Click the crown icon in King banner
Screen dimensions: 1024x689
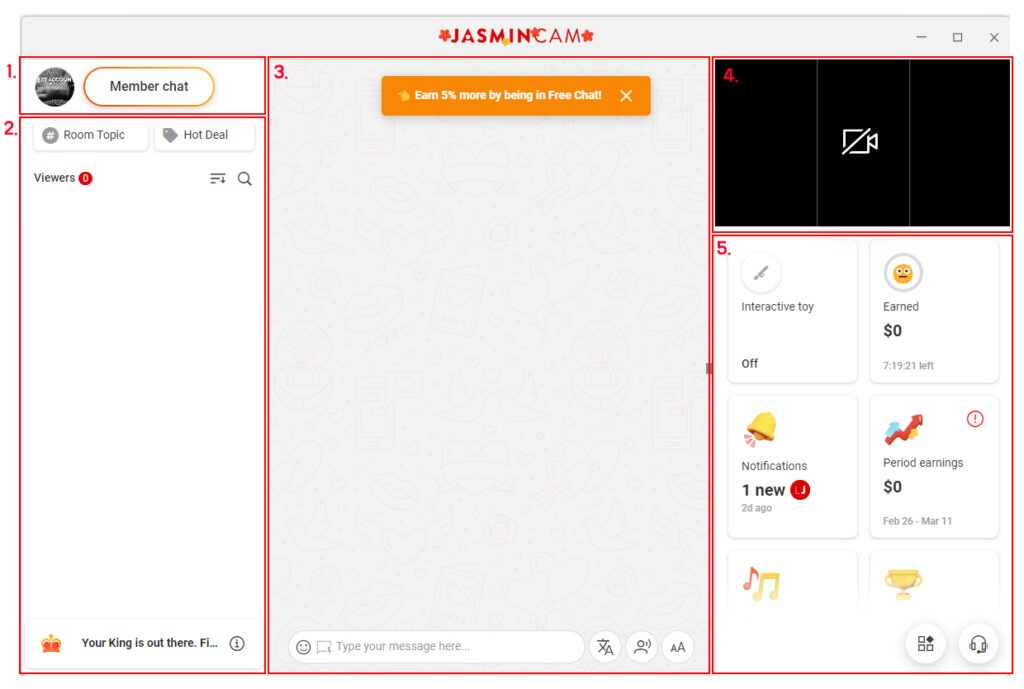[51, 643]
